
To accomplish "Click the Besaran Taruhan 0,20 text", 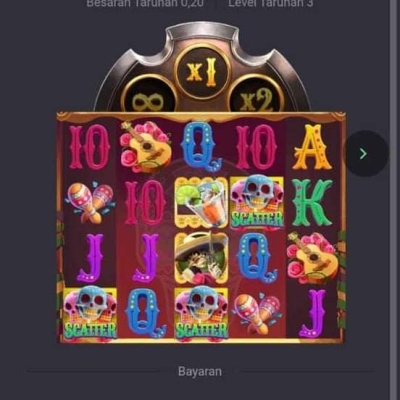I will (145, 3).
